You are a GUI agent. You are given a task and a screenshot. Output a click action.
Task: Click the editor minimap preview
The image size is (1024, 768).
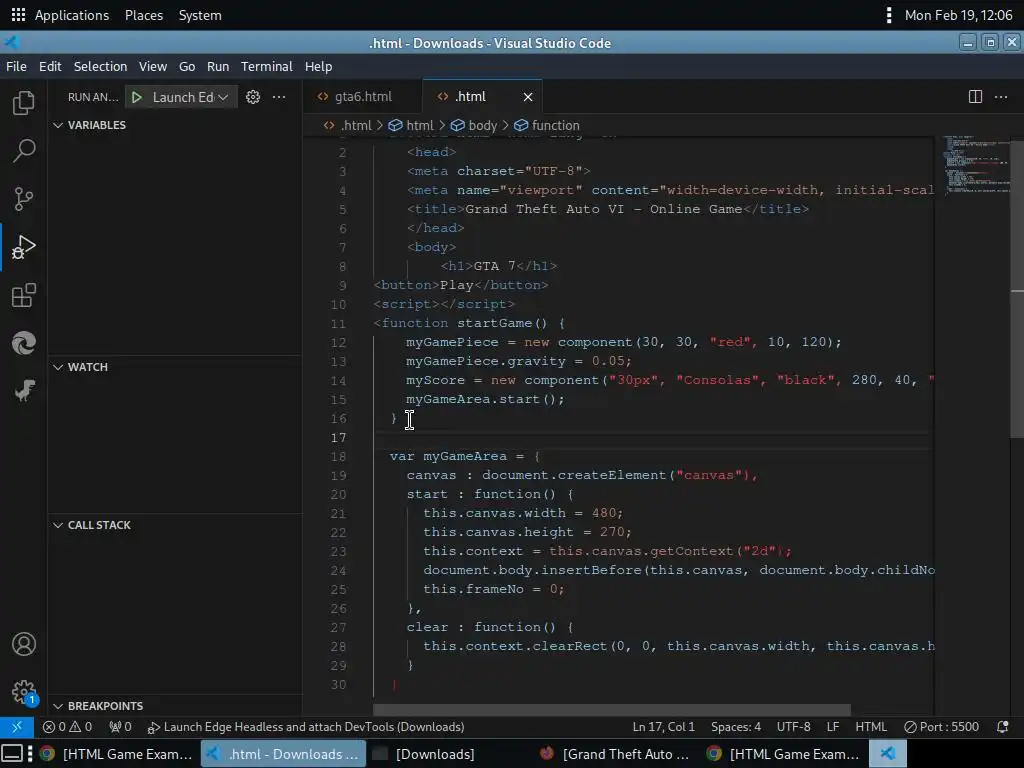point(976,165)
